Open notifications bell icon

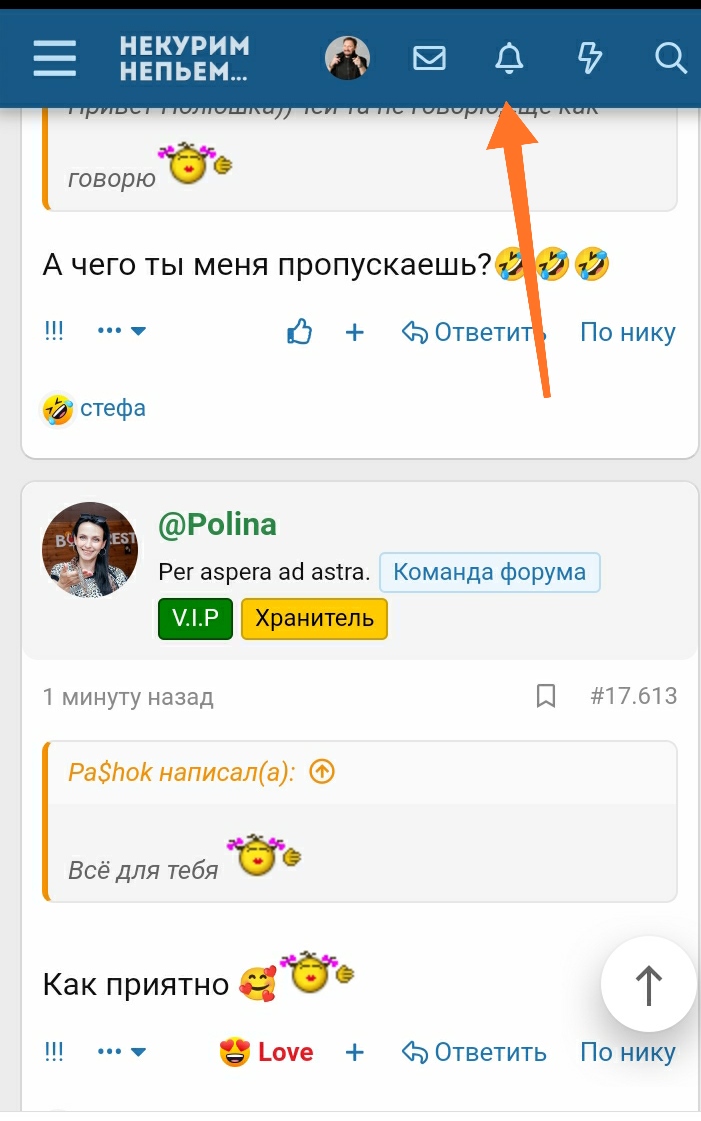(509, 59)
